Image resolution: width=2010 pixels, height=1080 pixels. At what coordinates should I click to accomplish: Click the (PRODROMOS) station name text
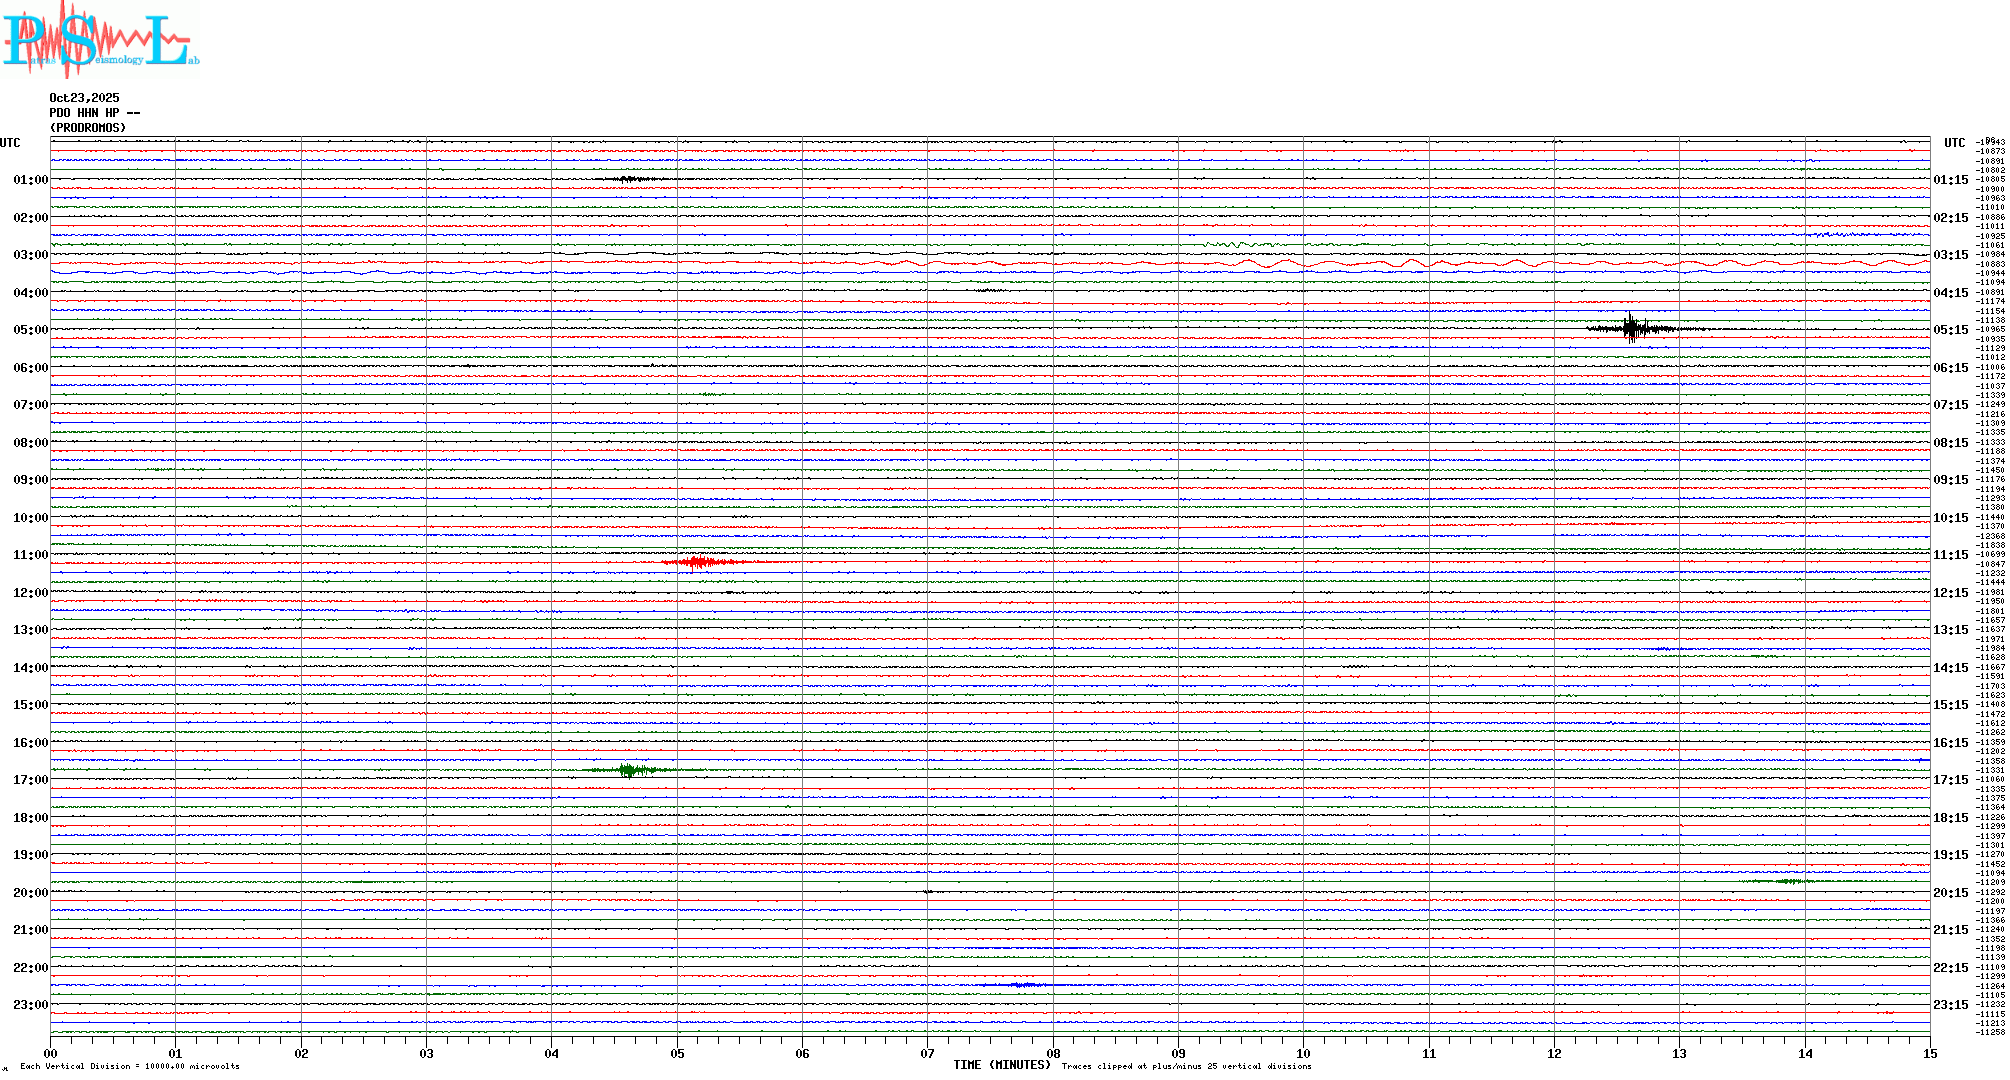(88, 128)
